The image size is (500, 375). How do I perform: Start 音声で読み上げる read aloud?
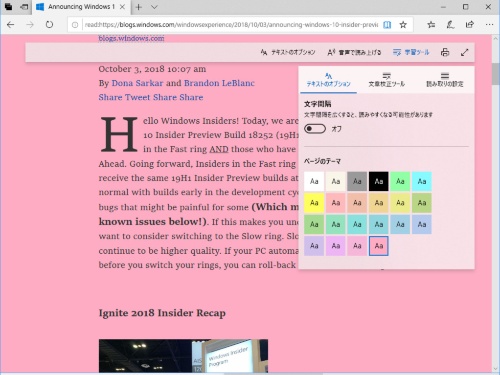354,52
